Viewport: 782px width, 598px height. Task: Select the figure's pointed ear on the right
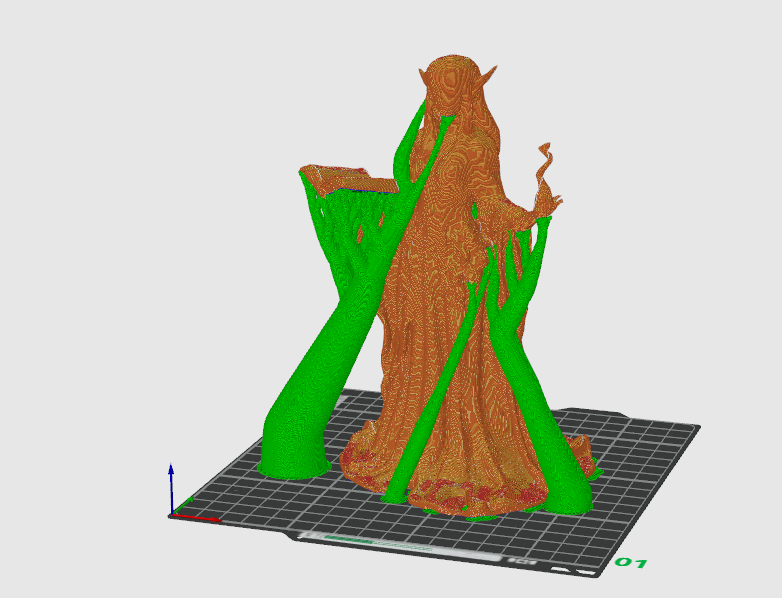click(x=488, y=75)
